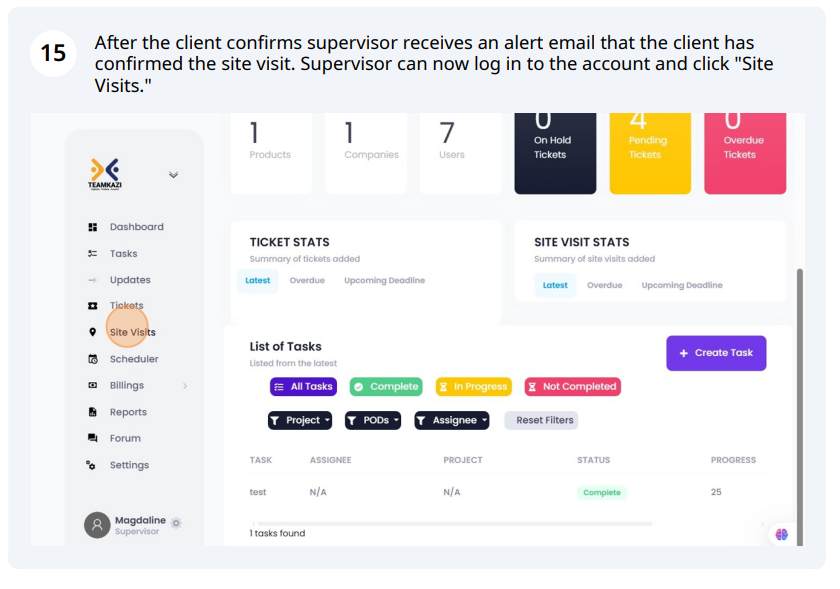Click the gear next to Magdaline's name
The width and height of the screenshot is (840, 589).
tap(176, 523)
